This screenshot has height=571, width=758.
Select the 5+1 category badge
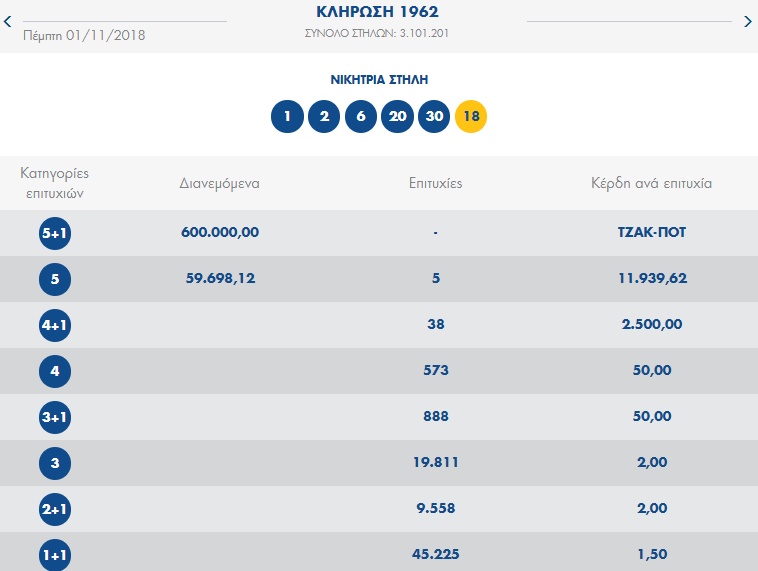[55, 233]
